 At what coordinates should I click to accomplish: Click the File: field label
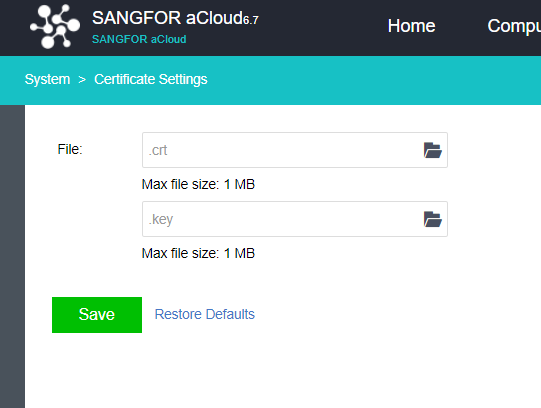pos(70,149)
